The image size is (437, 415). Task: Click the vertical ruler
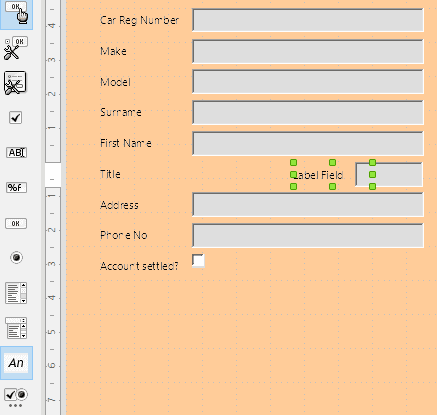click(53, 207)
